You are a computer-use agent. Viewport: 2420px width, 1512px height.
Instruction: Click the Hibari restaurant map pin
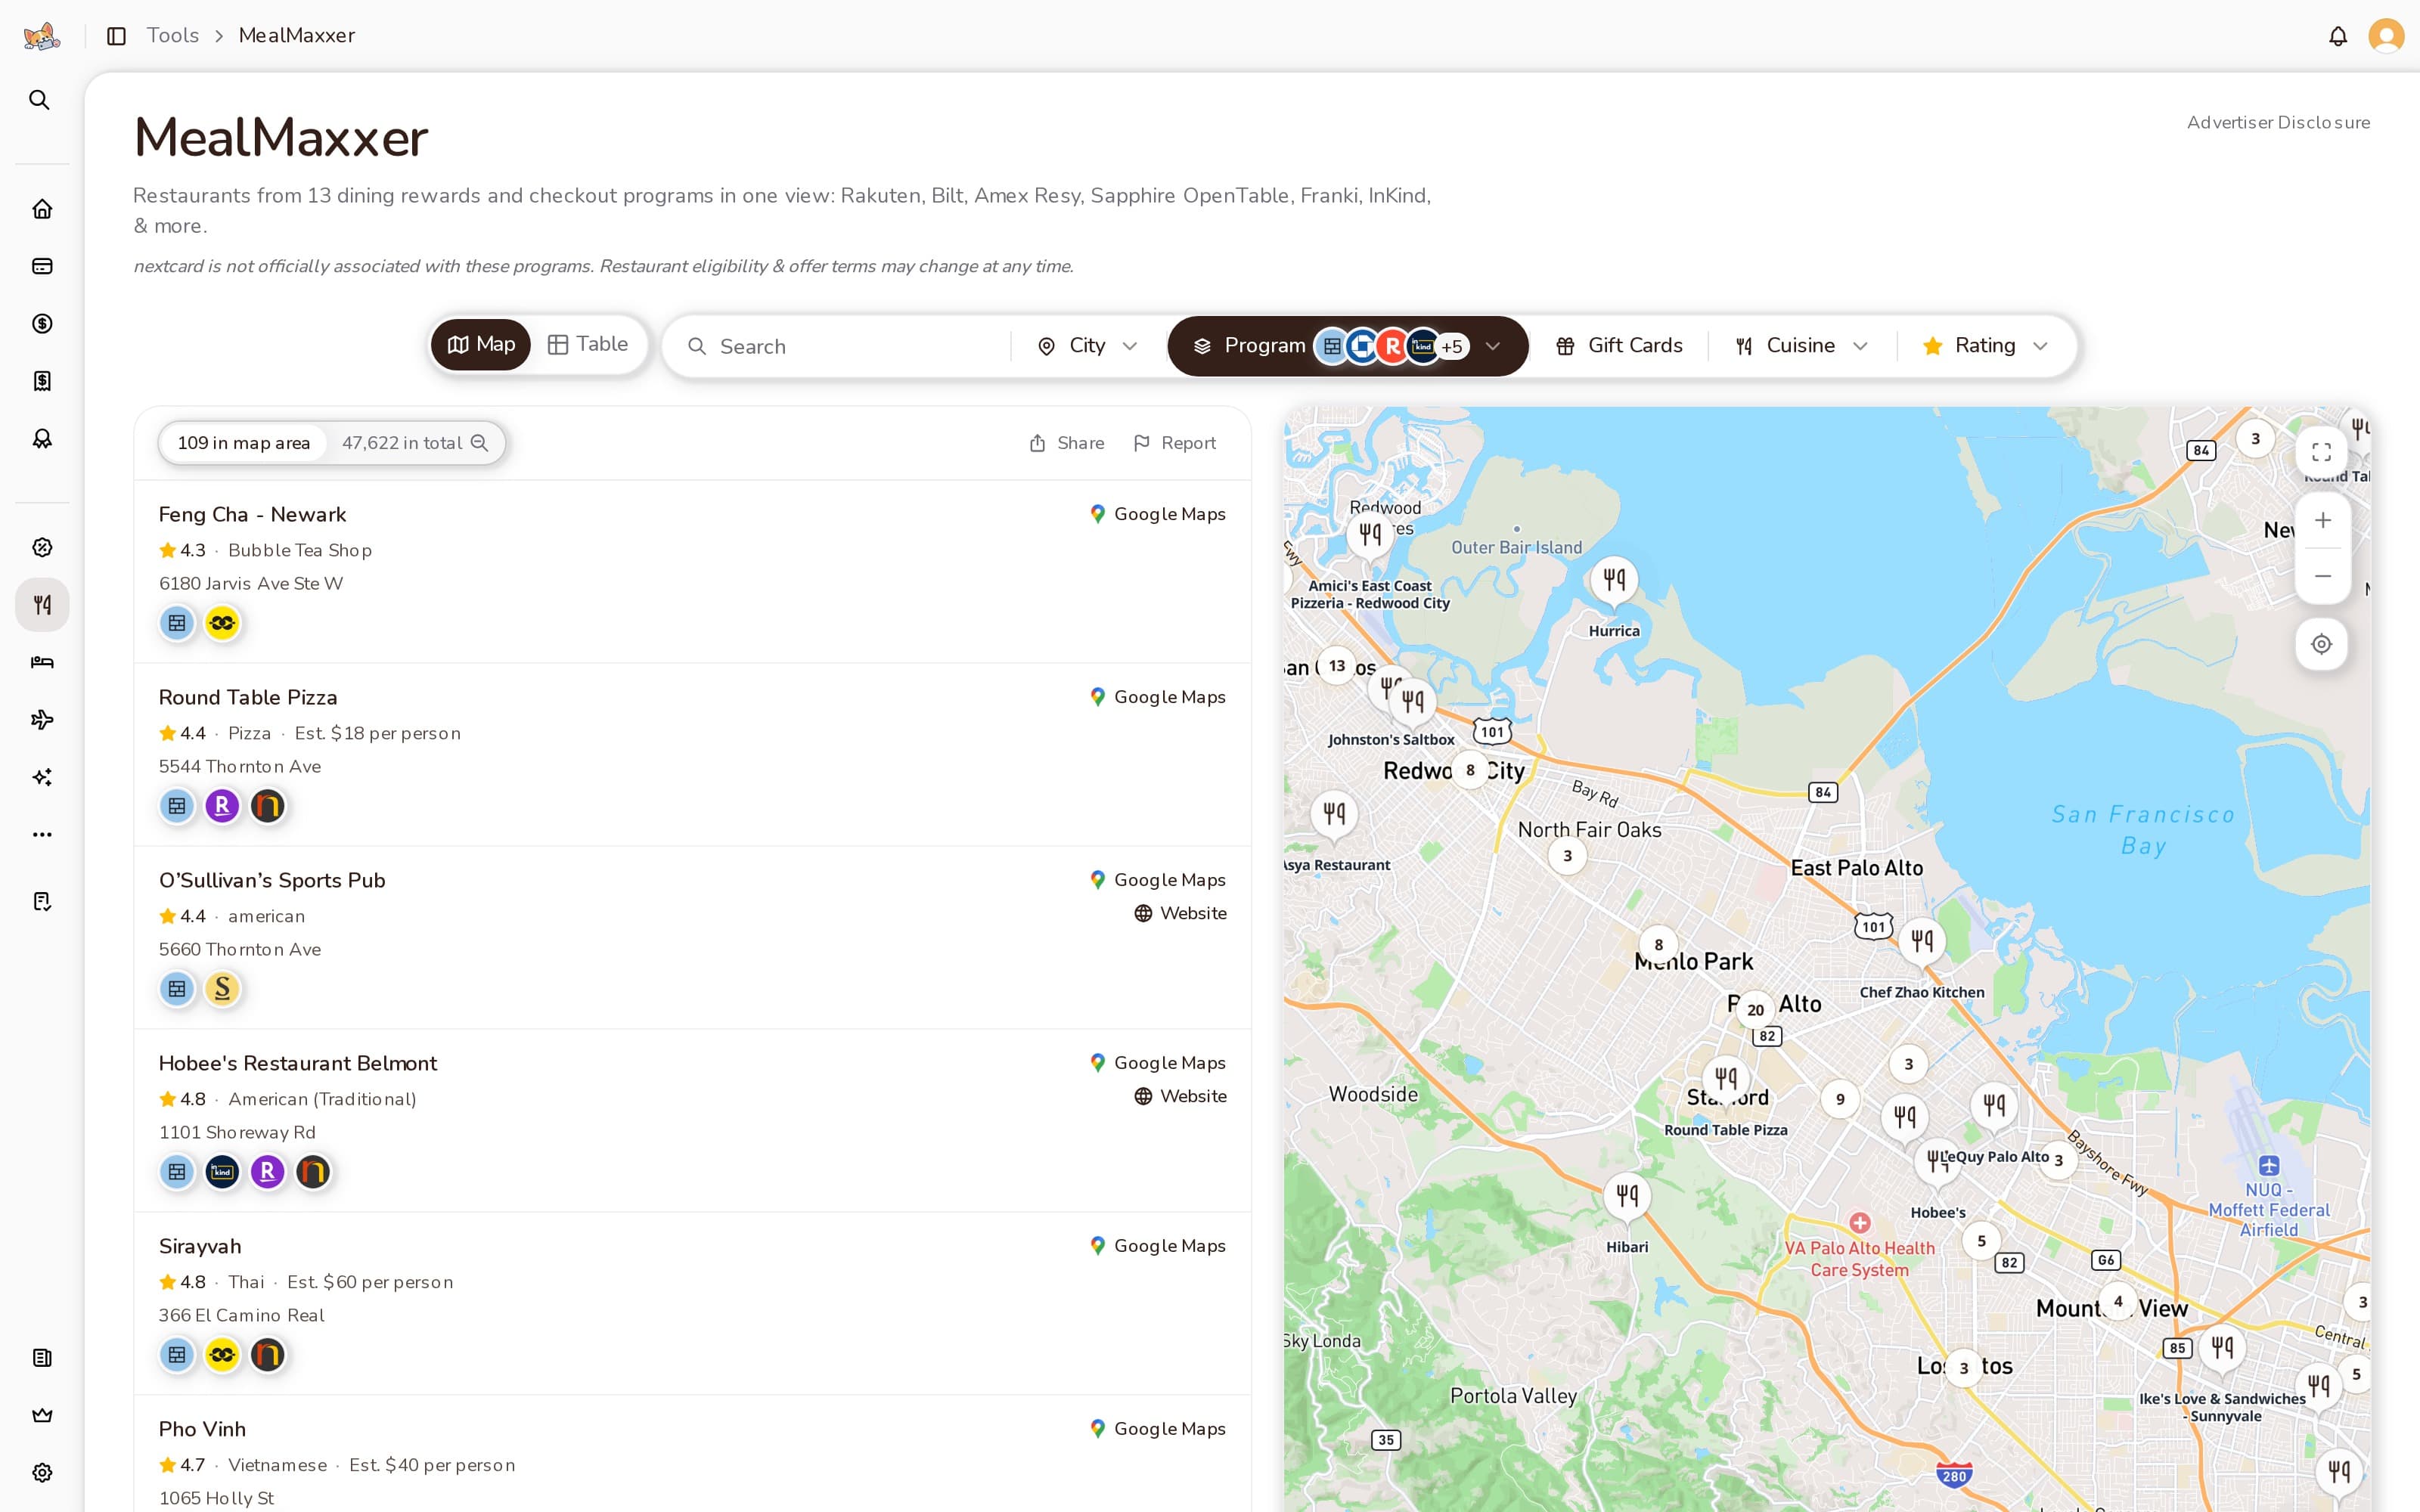point(1627,1196)
